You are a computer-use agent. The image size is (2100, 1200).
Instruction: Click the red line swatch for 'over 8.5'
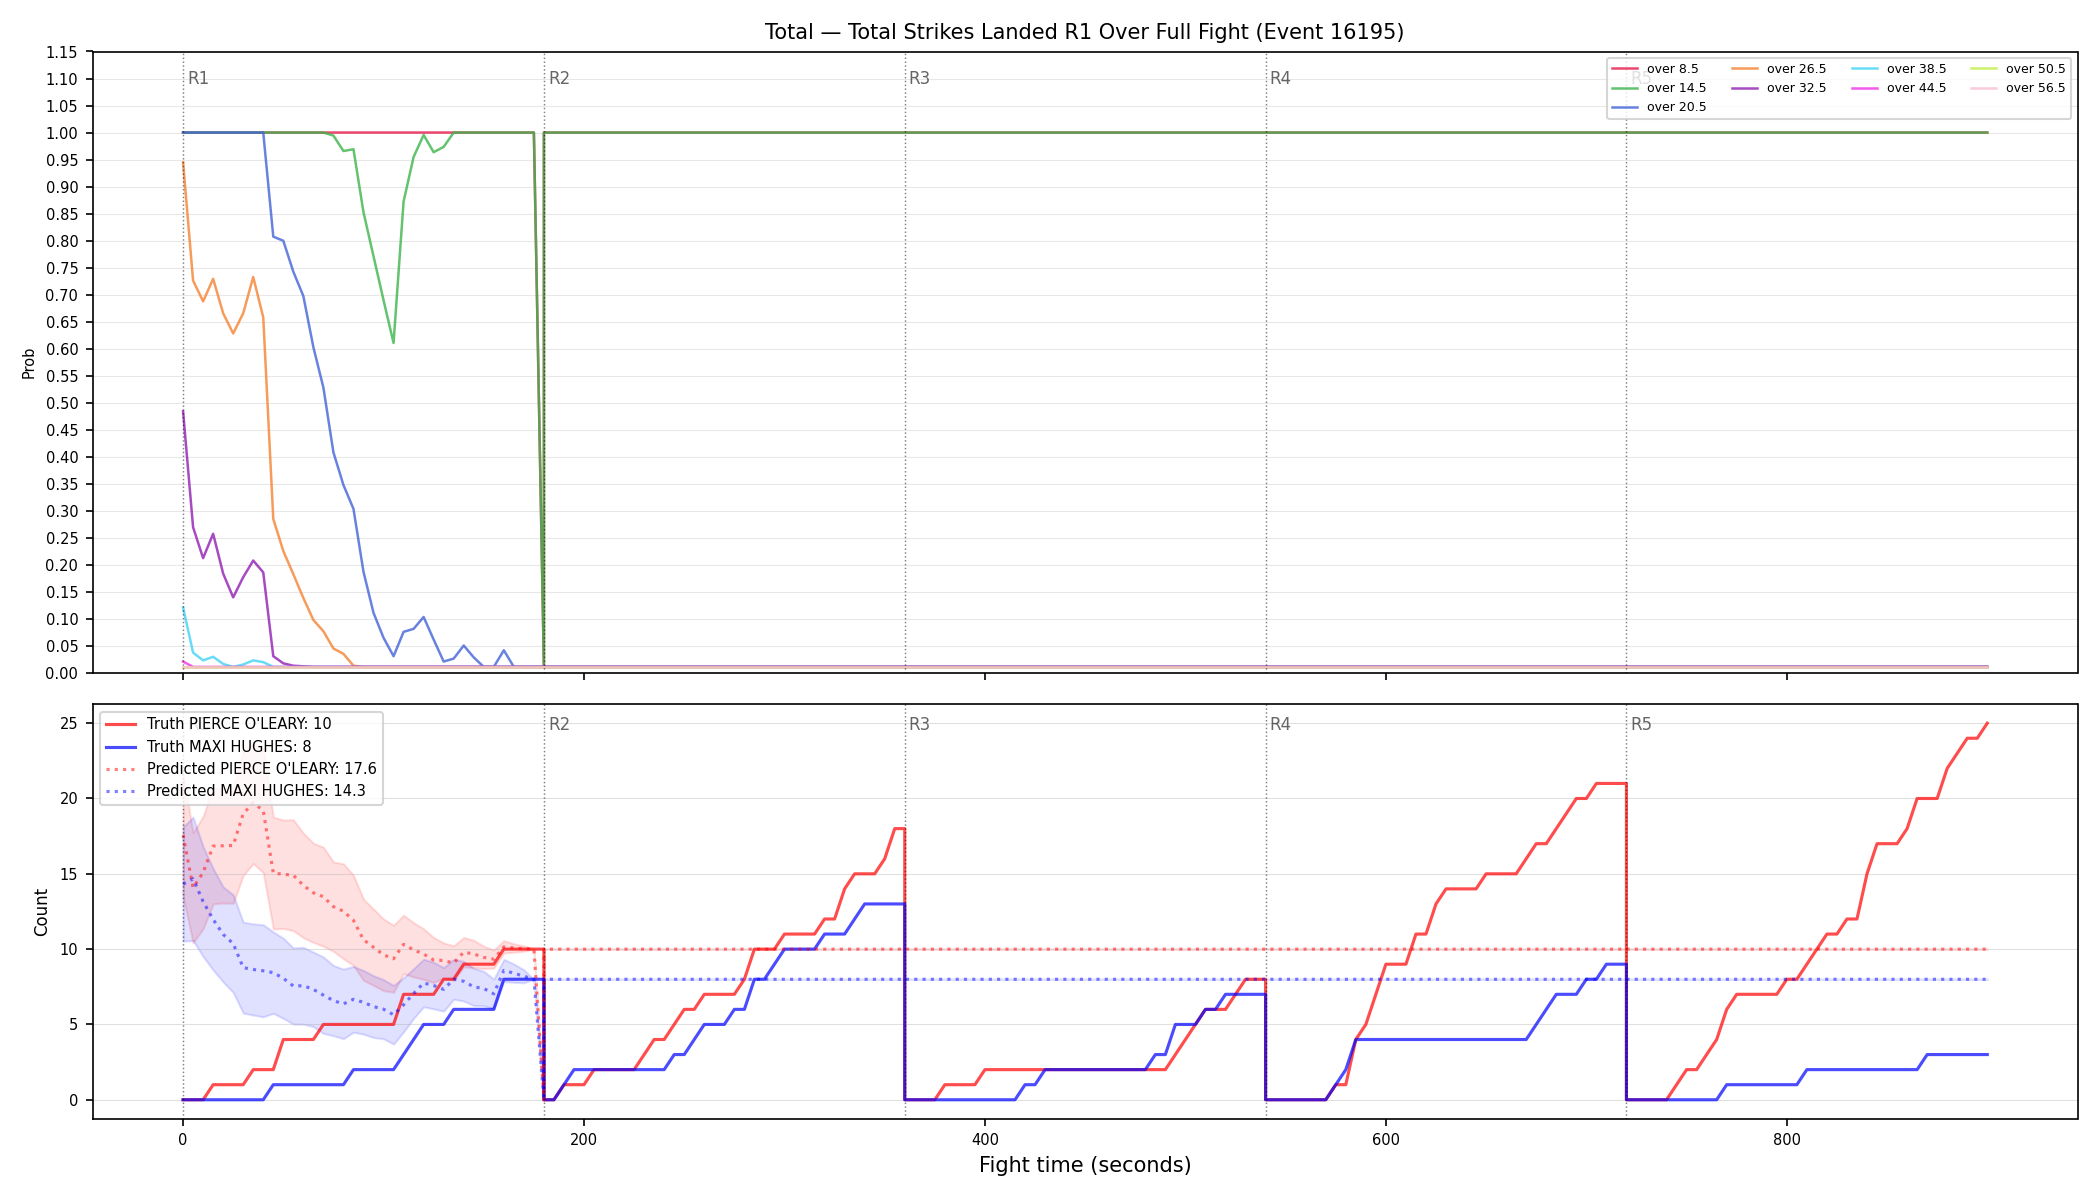tap(1625, 69)
